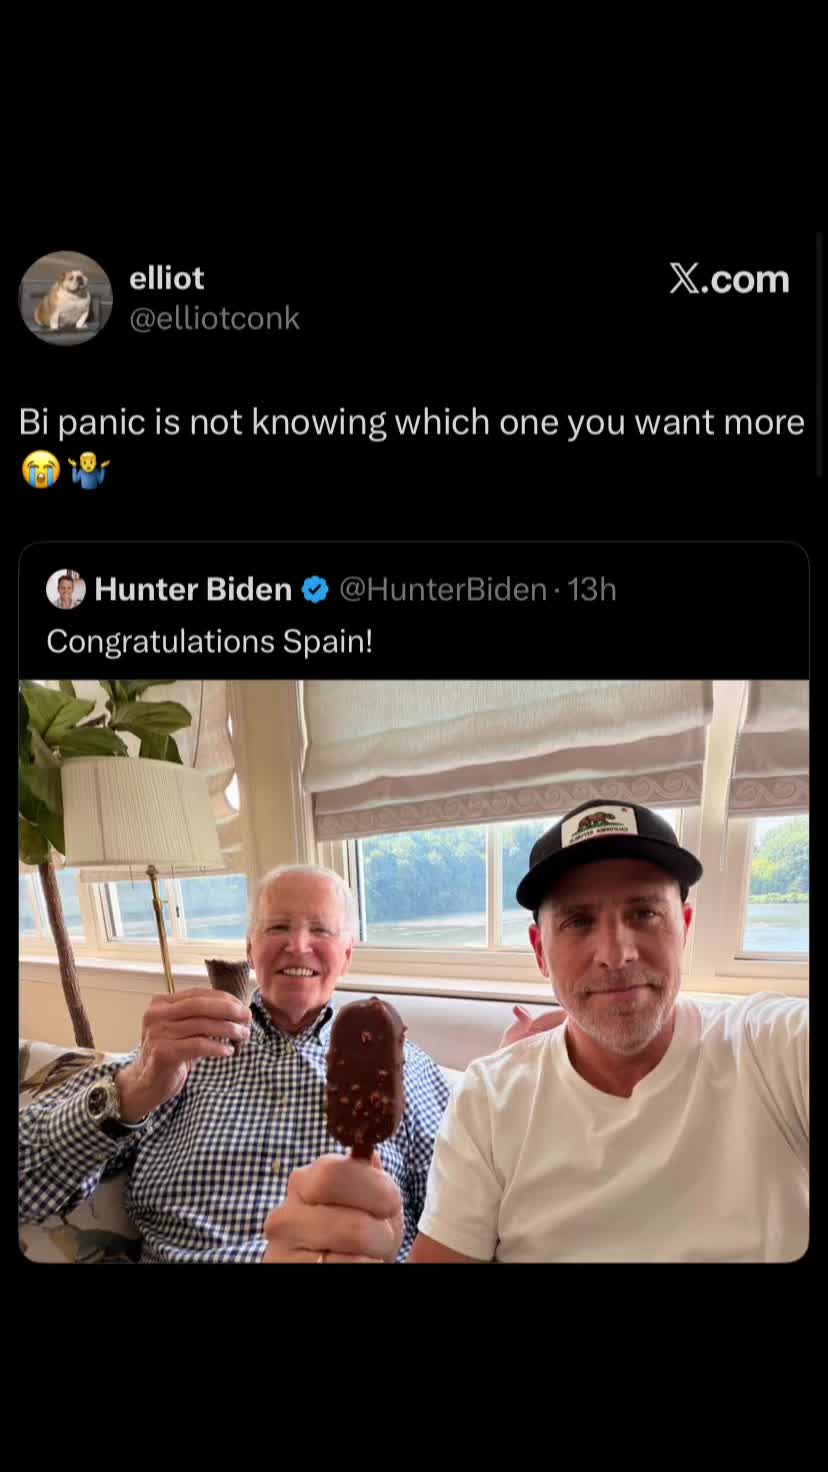Select the elliot display name
Screen dimensions: 828x1472
point(167,278)
